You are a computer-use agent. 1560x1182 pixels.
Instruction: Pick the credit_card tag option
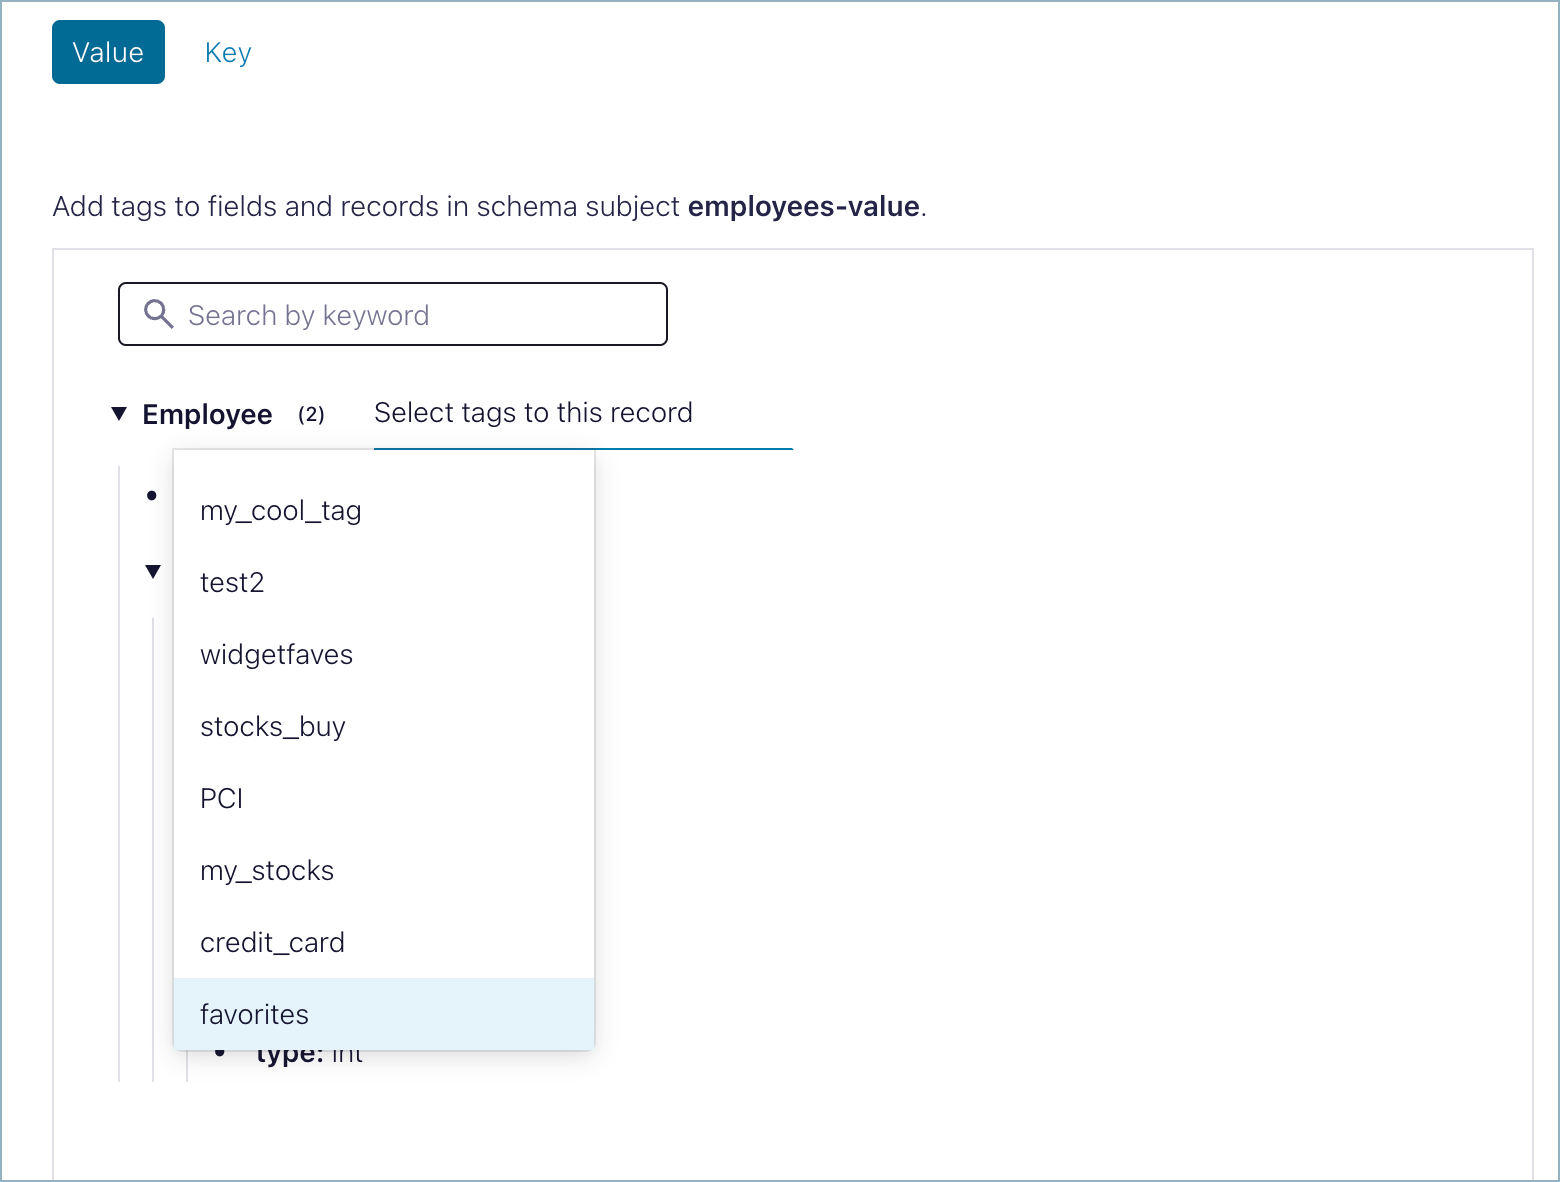[x=273, y=943]
